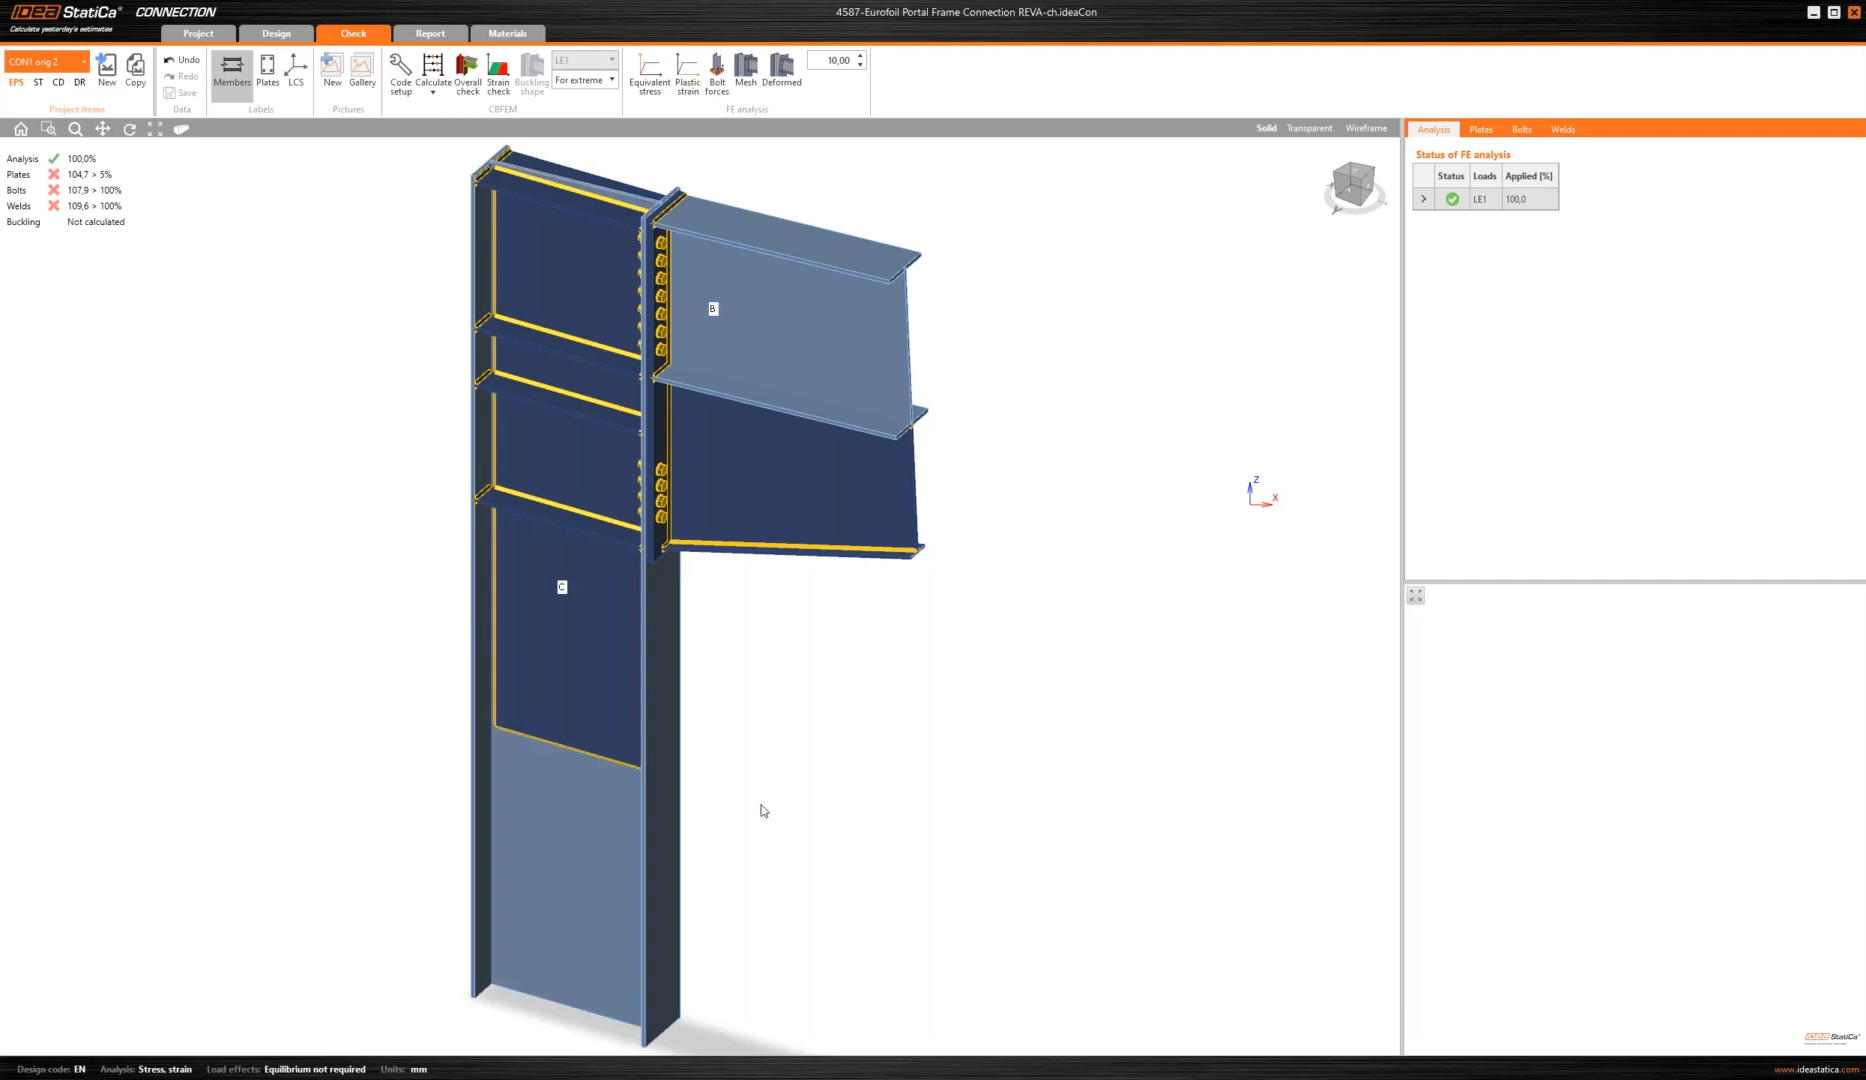Enable the Deformed shape display
Viewport: 1866px width, 1080px height.
[x=781, y=72]
